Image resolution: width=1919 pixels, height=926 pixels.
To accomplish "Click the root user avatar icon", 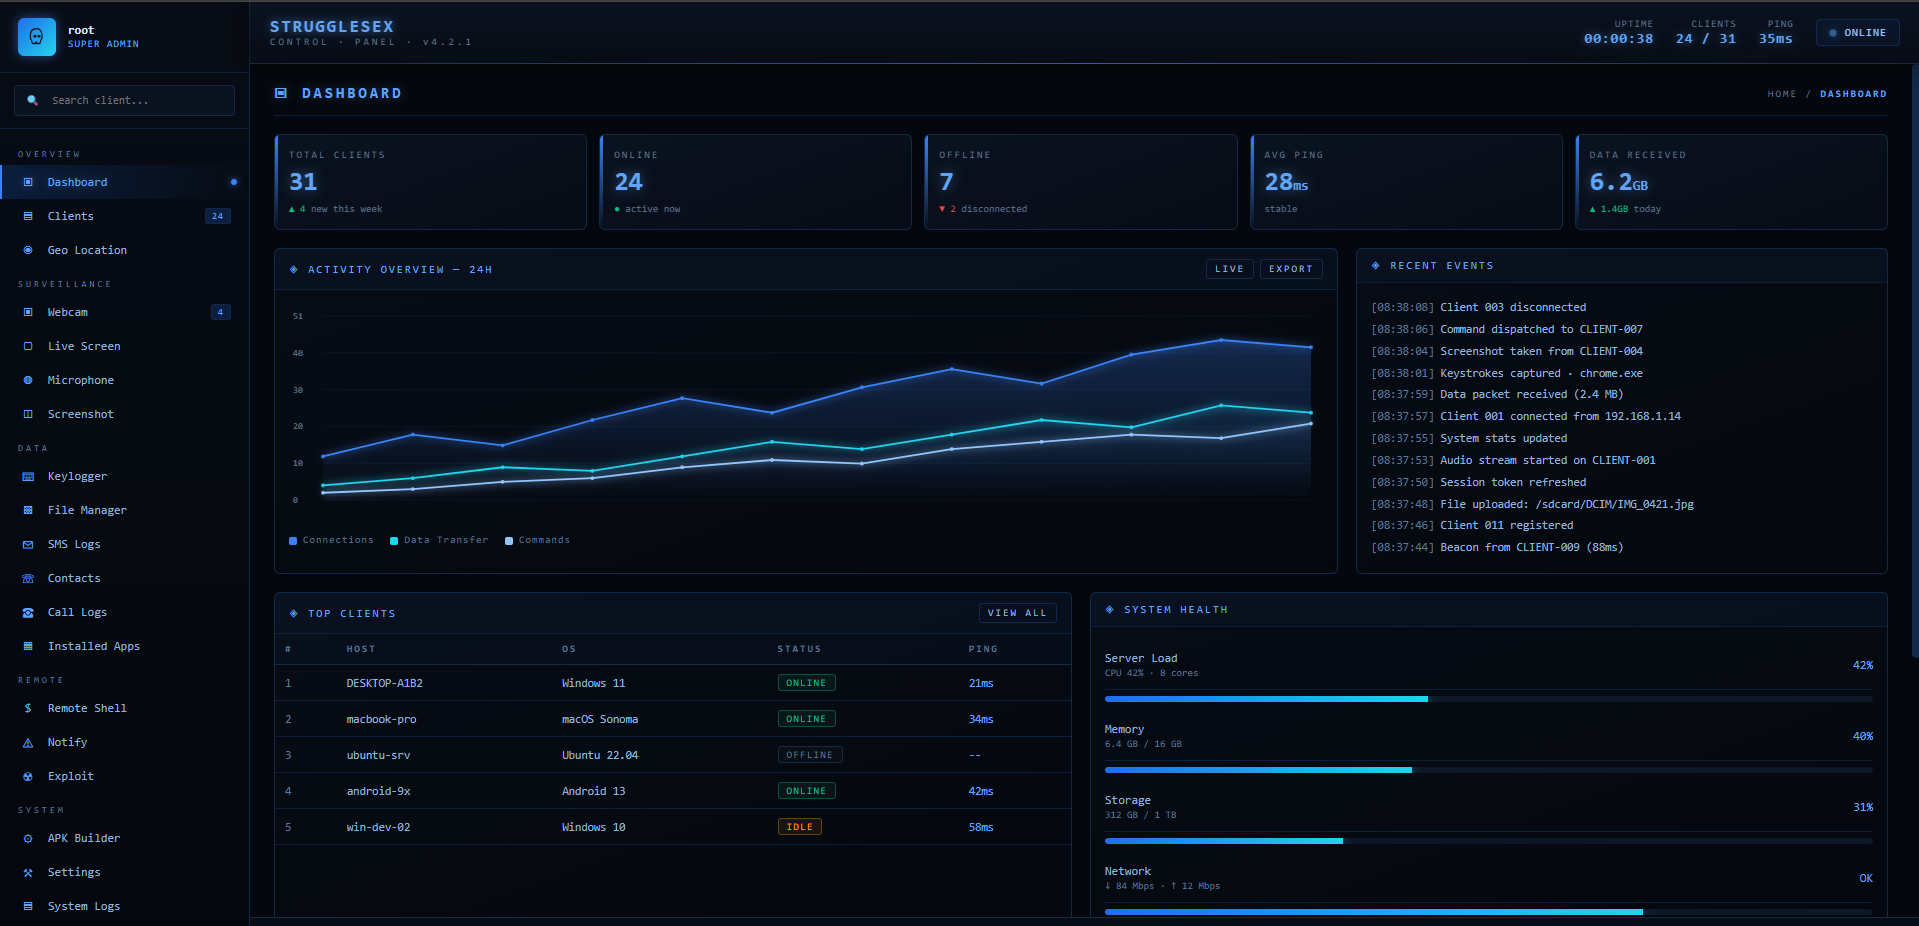I will point(37,37).
